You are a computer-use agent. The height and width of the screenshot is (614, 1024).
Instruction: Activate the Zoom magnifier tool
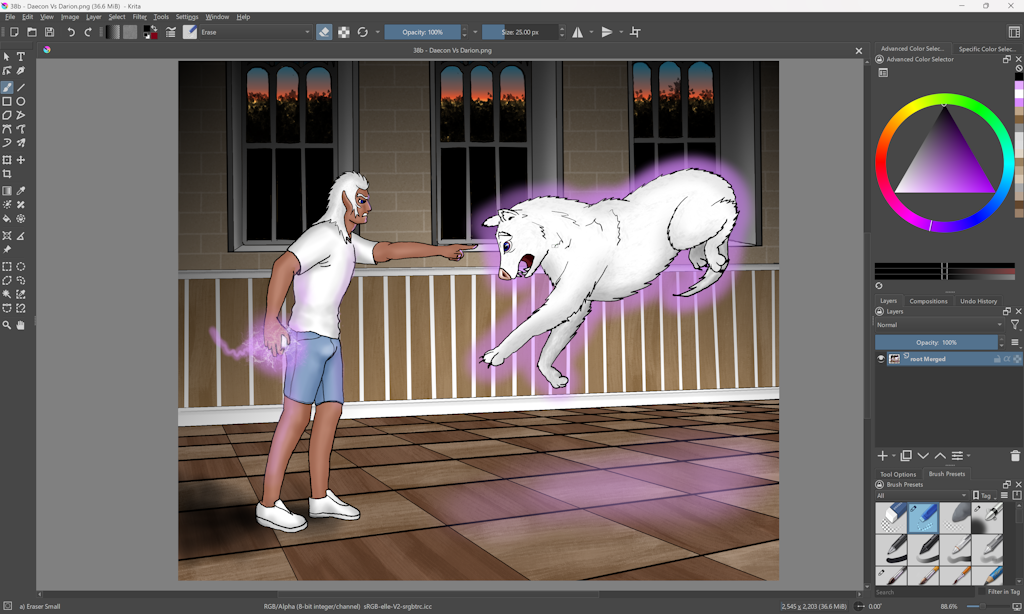pyautogui.click(x=7, y=325)
